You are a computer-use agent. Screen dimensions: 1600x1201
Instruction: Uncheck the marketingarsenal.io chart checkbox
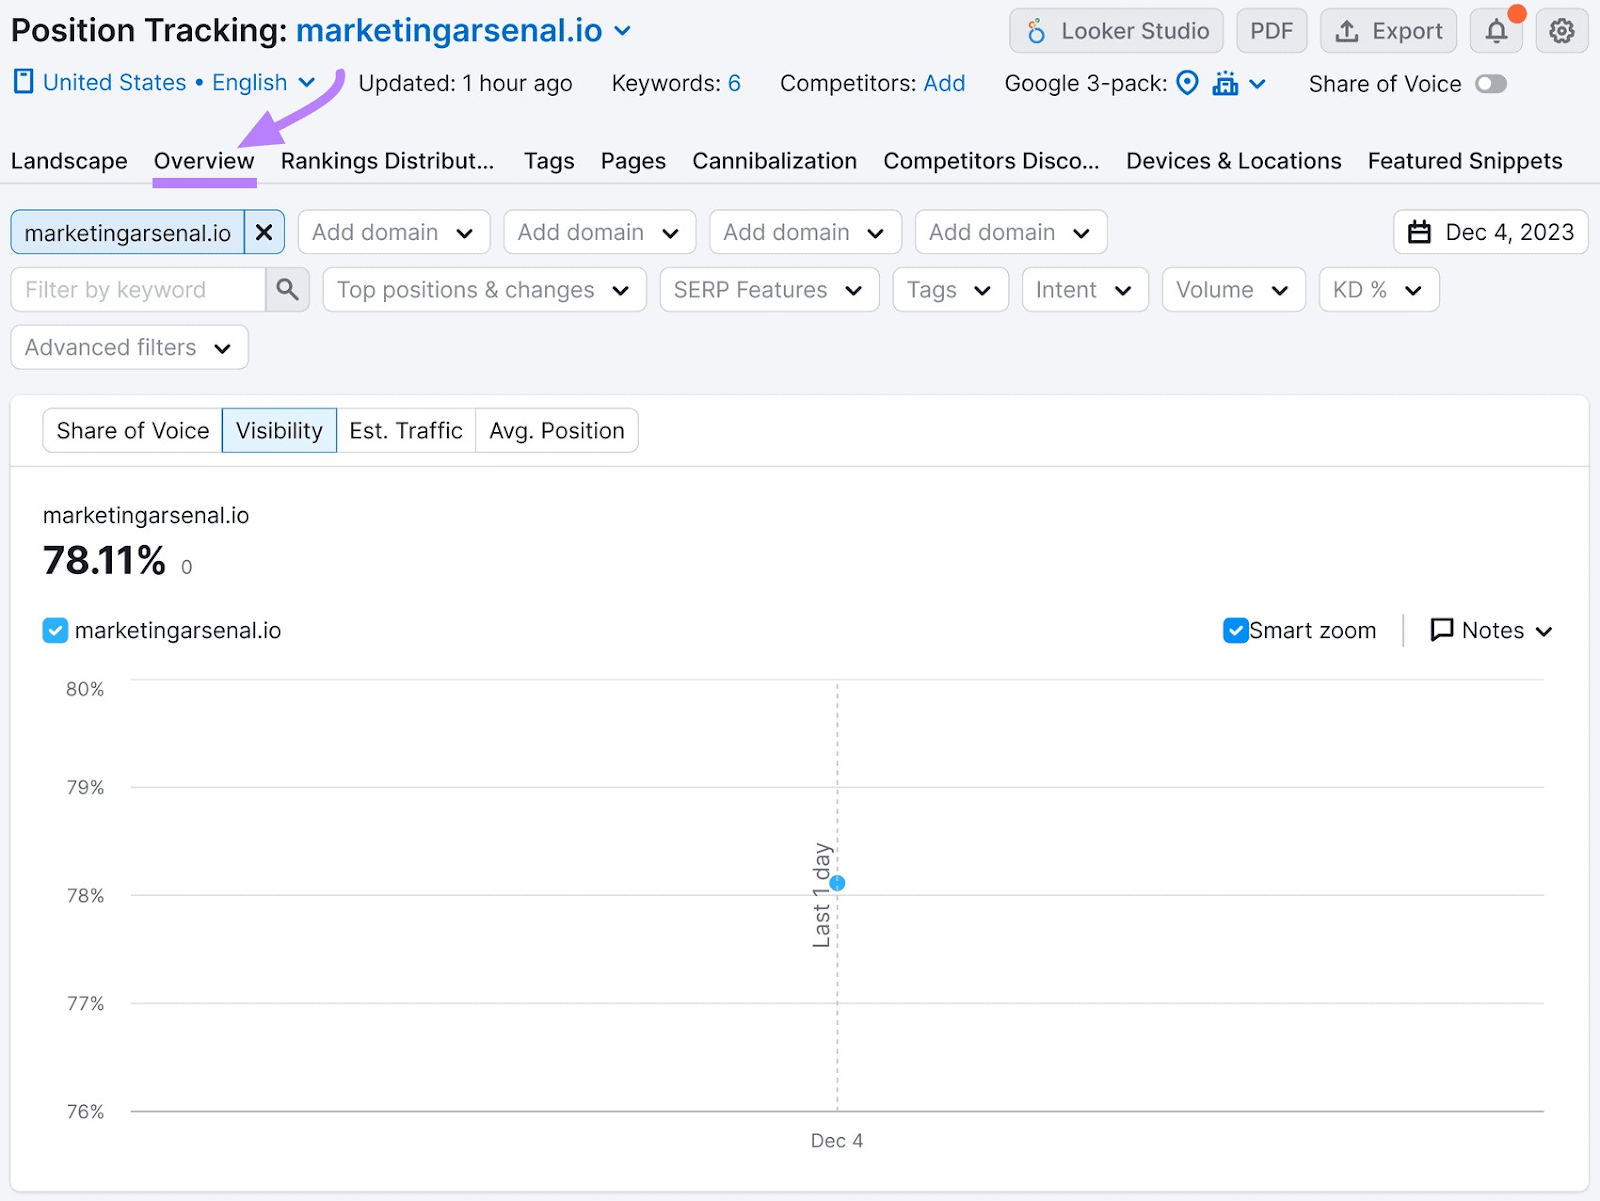point(55,630)
